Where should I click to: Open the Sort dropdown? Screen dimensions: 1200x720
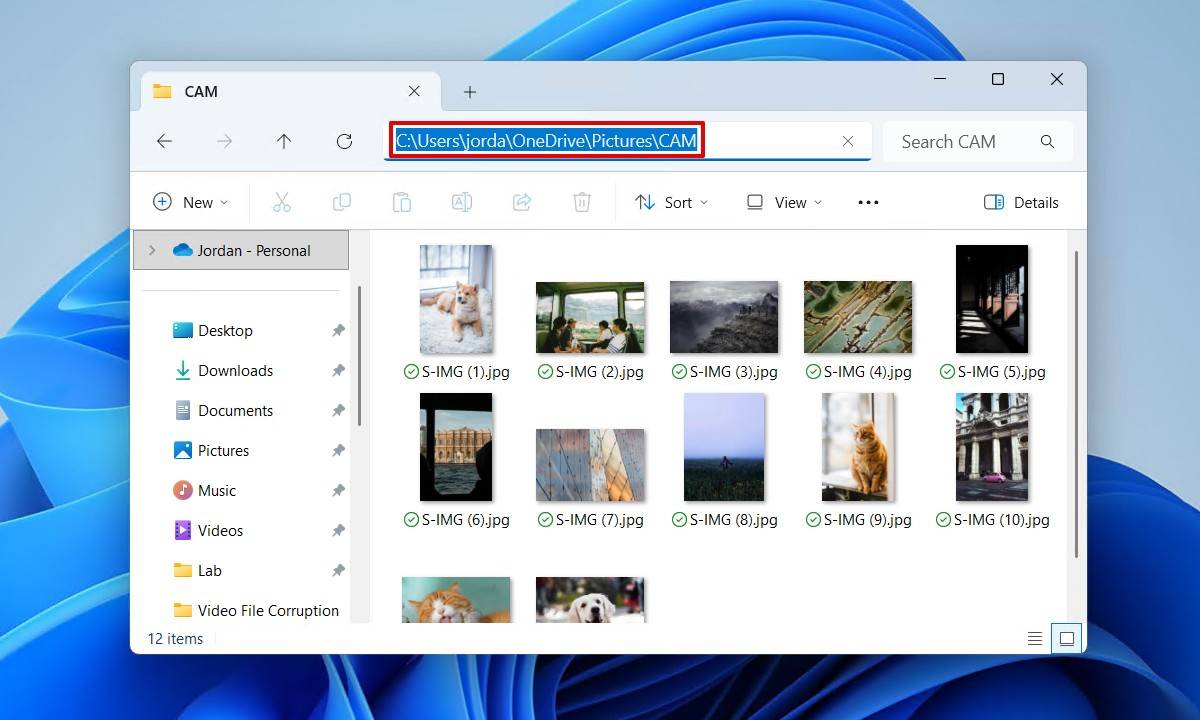(x=672, y=202)
